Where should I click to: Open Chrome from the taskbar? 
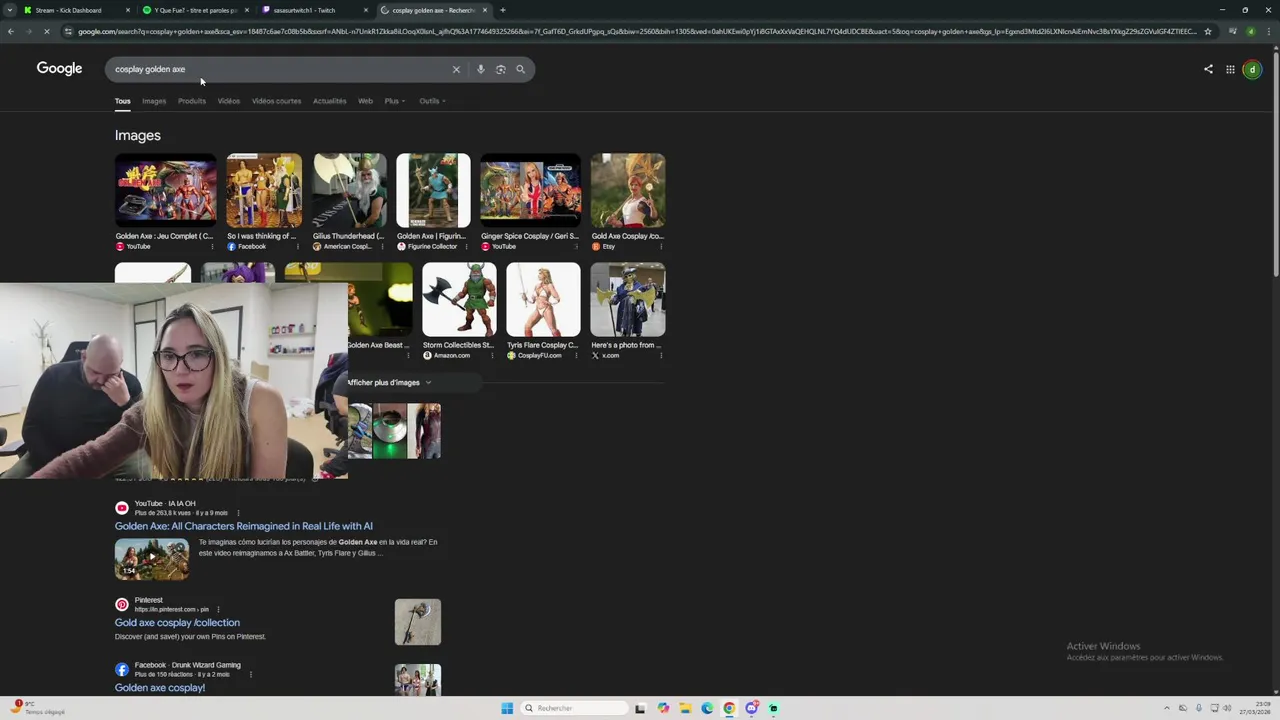pos(729,708)
